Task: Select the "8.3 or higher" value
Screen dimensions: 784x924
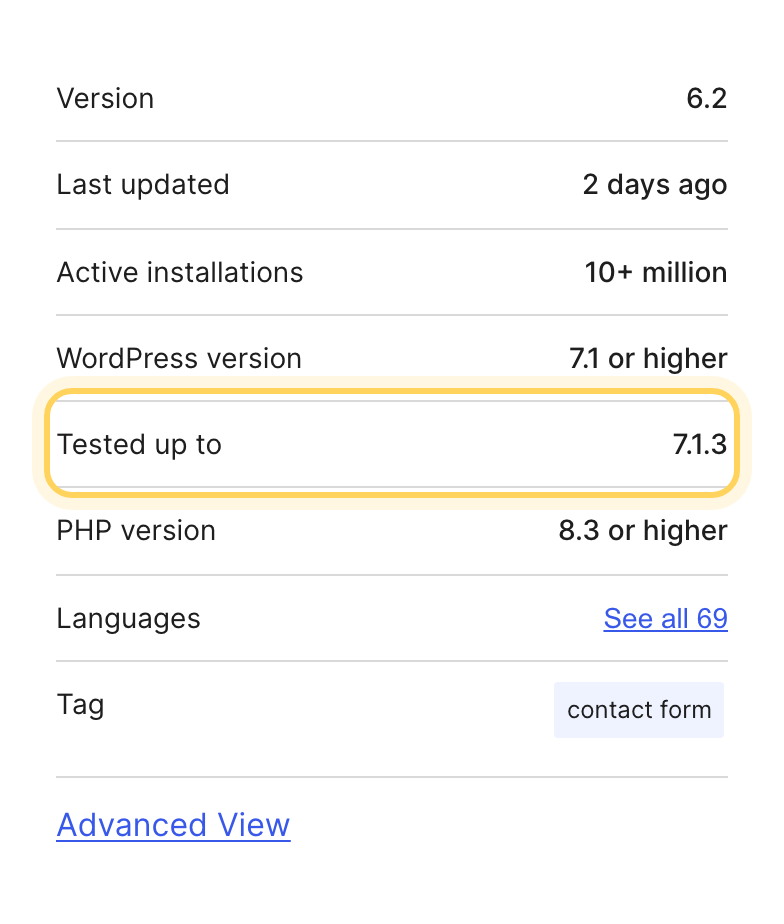Action: pos(643,530)
